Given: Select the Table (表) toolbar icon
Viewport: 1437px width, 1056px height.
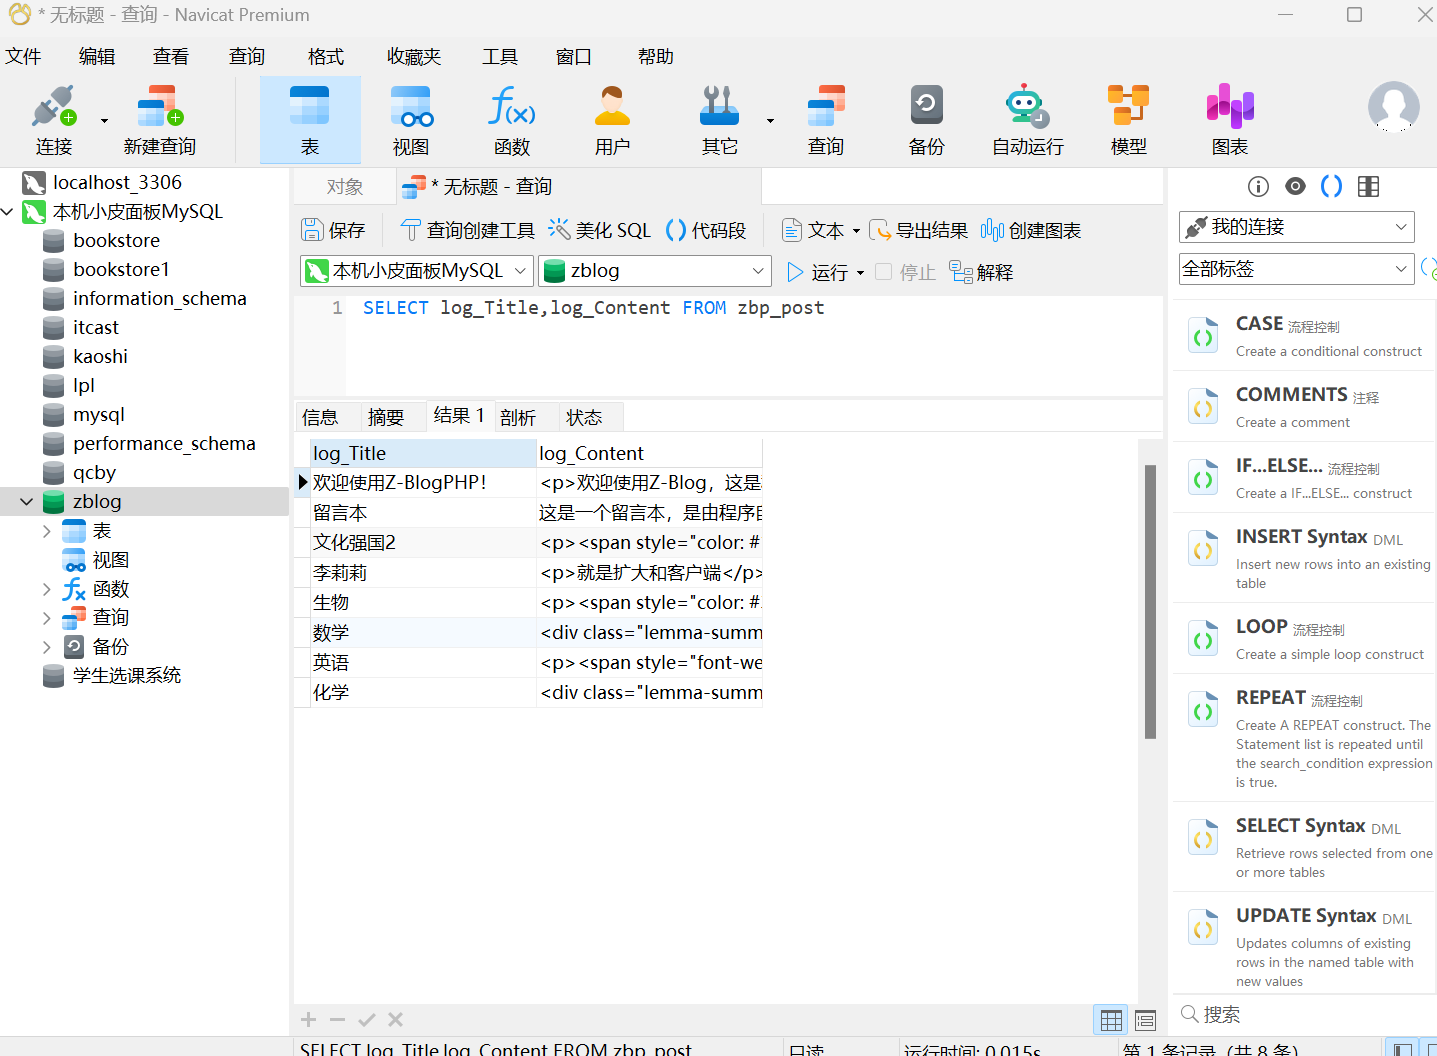Looking at the screenshot, I should point(310,120).
